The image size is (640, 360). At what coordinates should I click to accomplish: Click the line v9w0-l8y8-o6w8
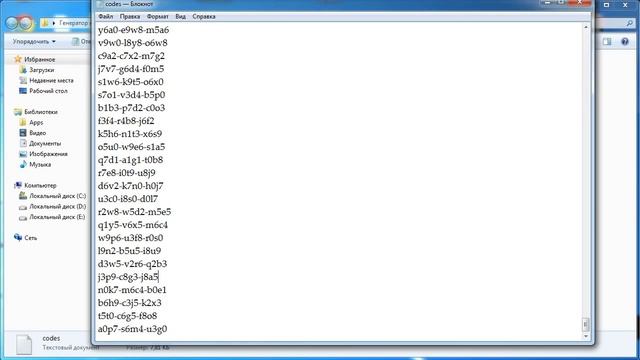click(133, 43)
